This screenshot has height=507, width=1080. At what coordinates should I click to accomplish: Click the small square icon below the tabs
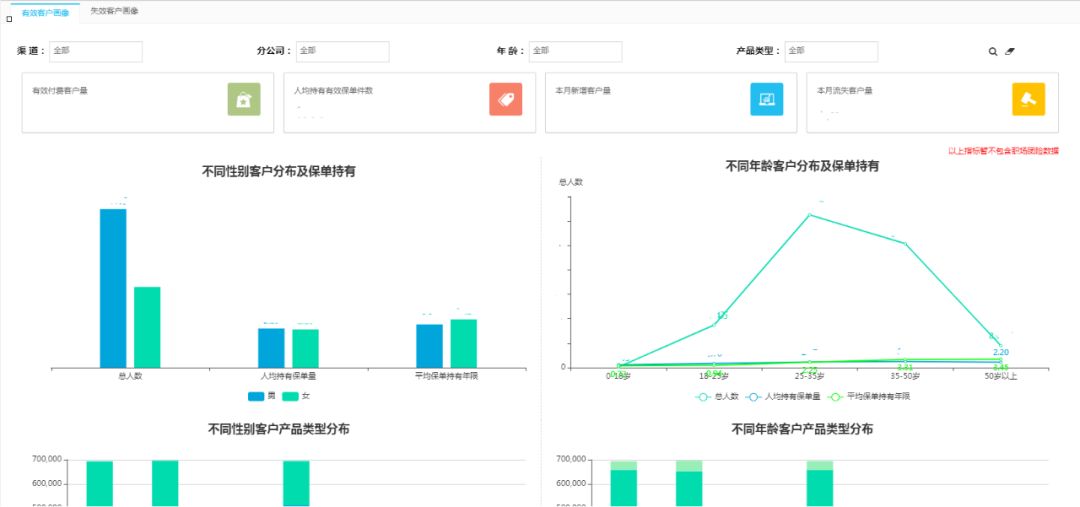[9, 19]
